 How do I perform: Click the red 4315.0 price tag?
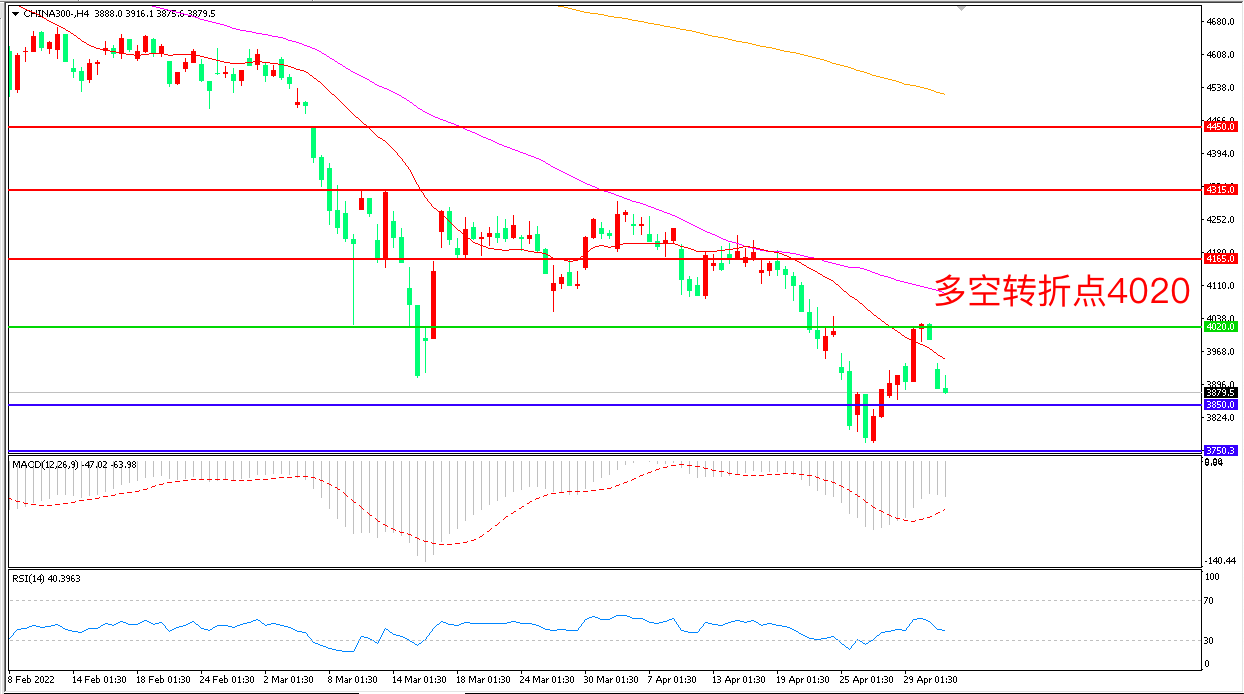[x=1221, y=189]
